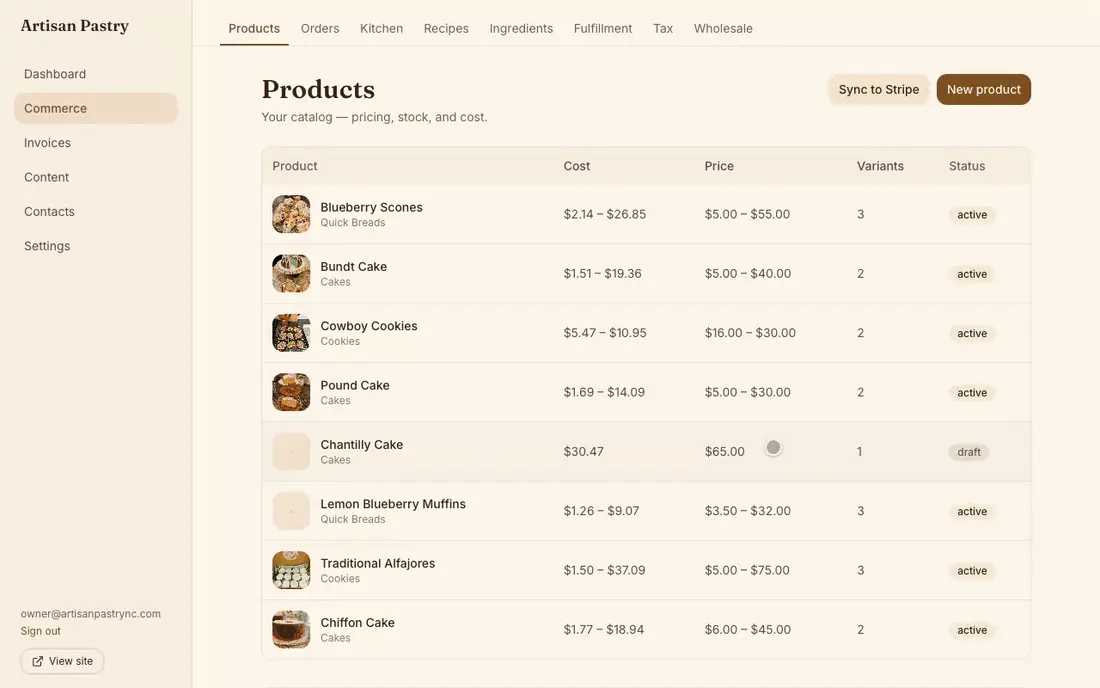Screen dimensions: 1100x688
Task: Click the Sign out link
Action: tap(41, 631)
